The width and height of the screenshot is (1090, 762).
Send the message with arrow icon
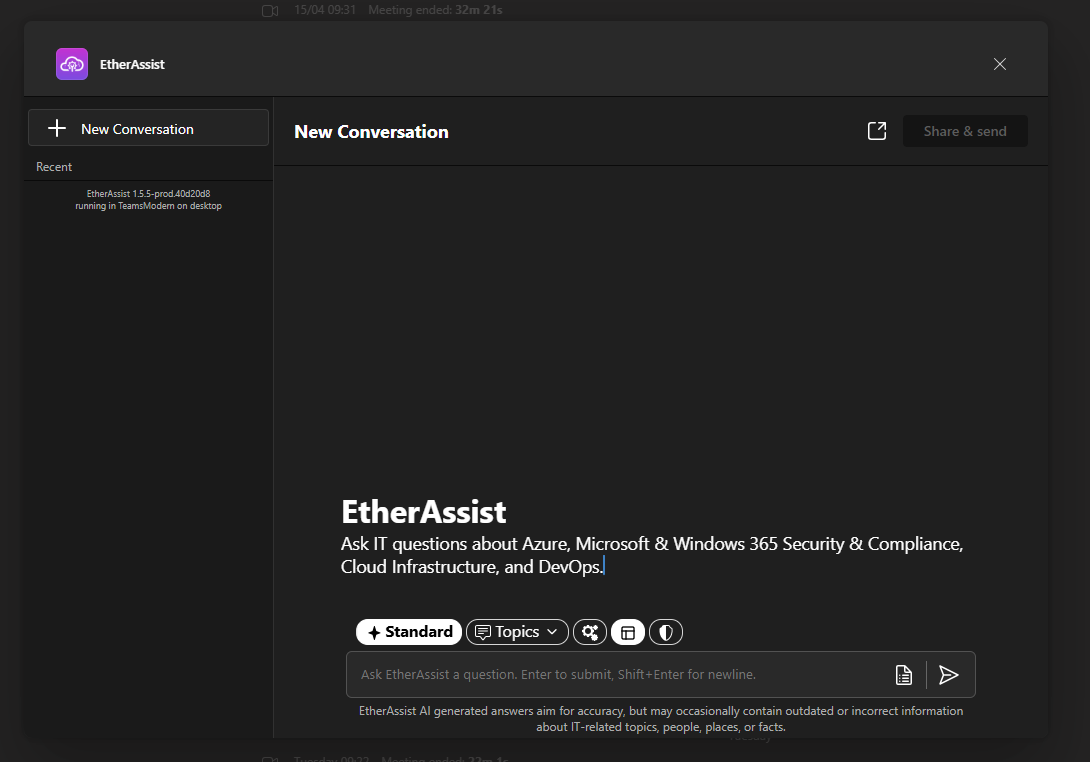pyautogui.click(x=949, y=674)
